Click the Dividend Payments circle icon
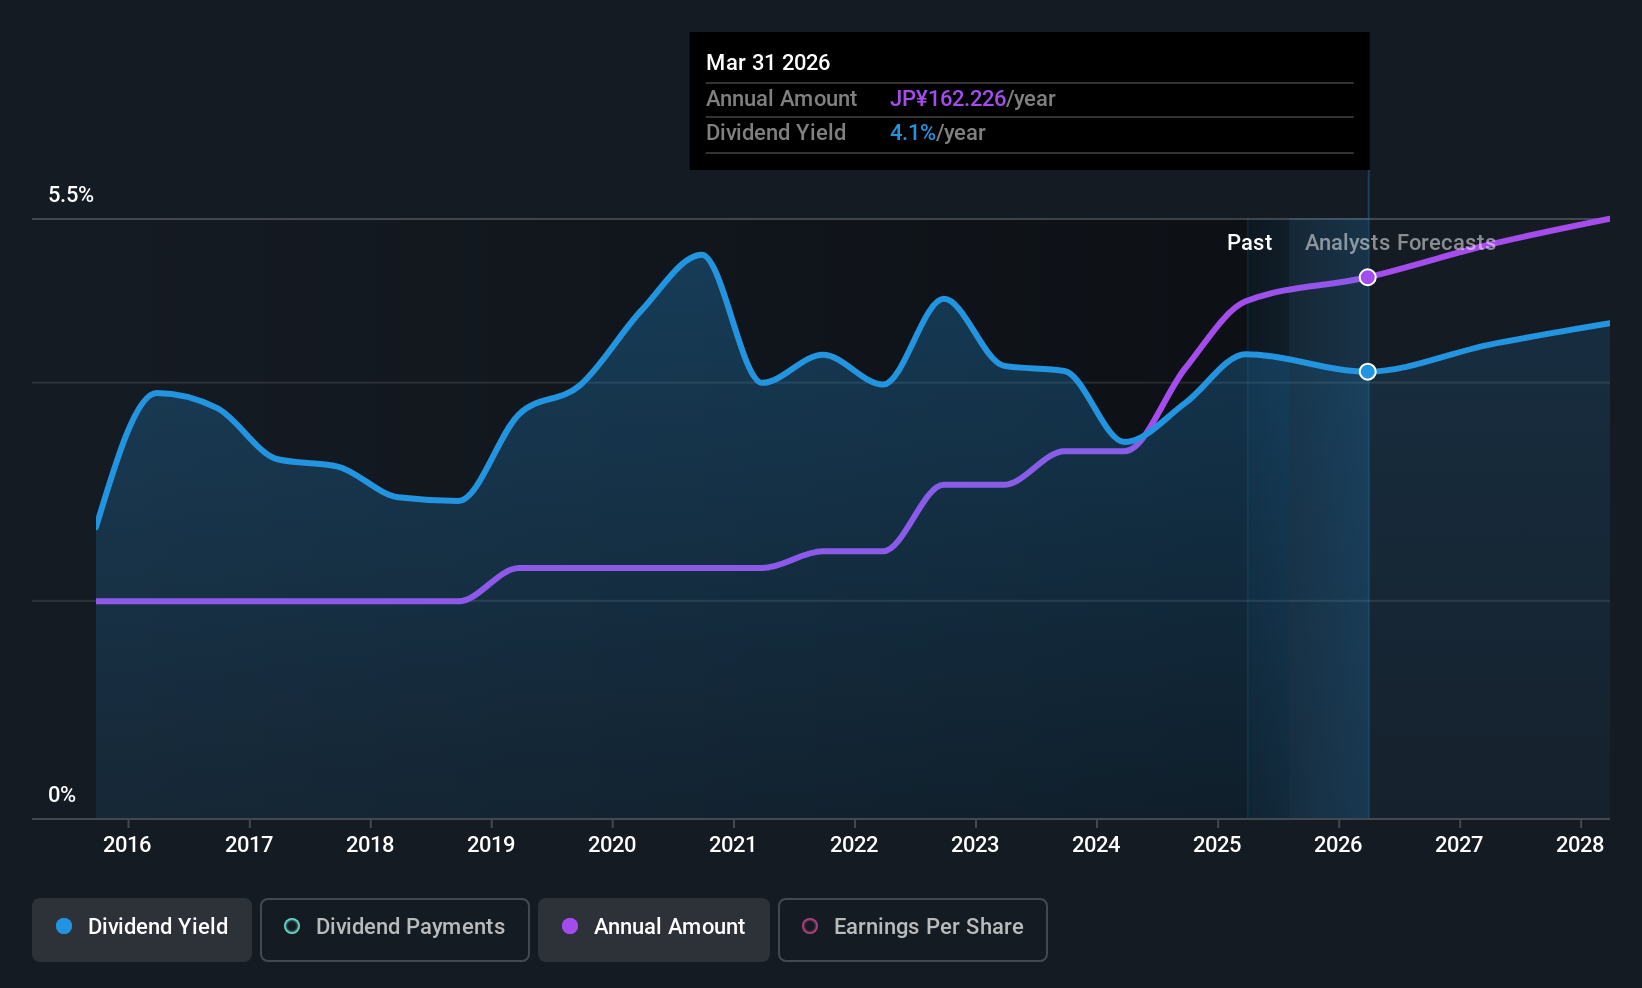This screenshot has height=988, width=1642. [x=291, y=927]
